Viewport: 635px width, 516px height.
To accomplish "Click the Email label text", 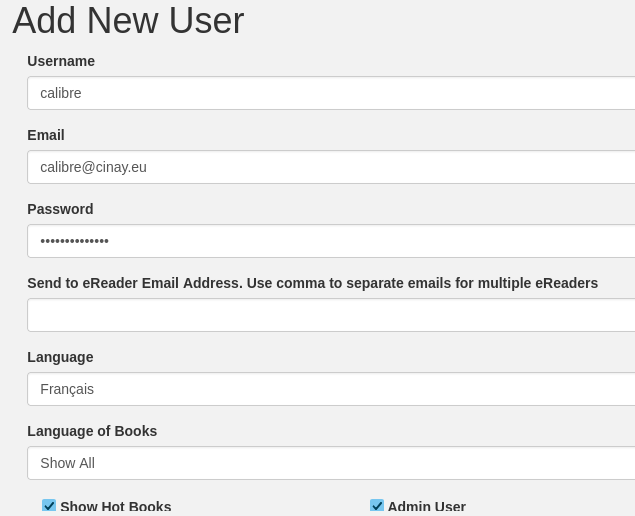I will [46, 135].
